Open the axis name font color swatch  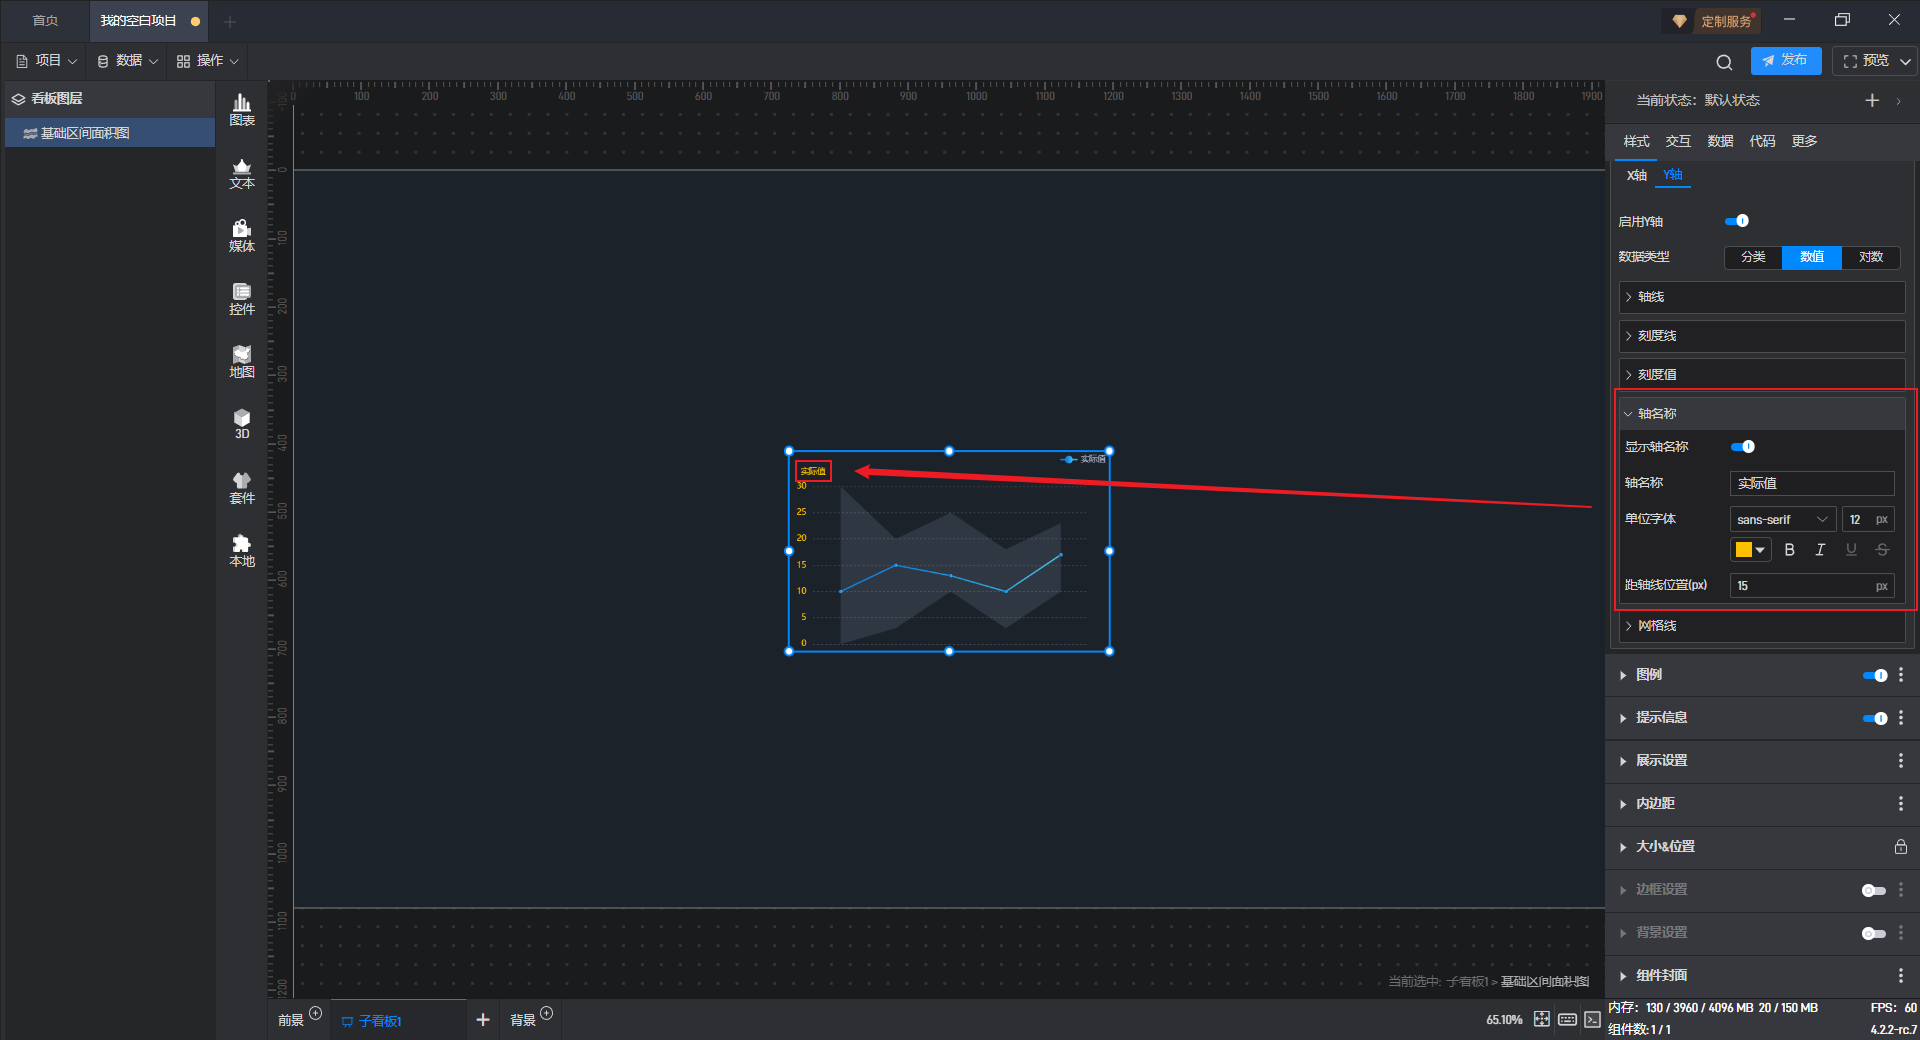pos(1750,550)
